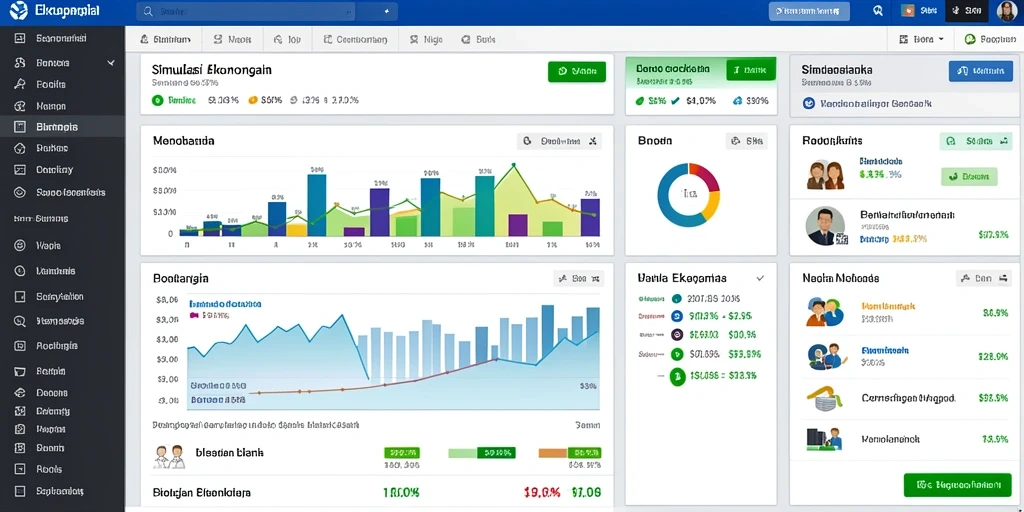Click the blue cloud icon beside $30%

click(737, 101)
